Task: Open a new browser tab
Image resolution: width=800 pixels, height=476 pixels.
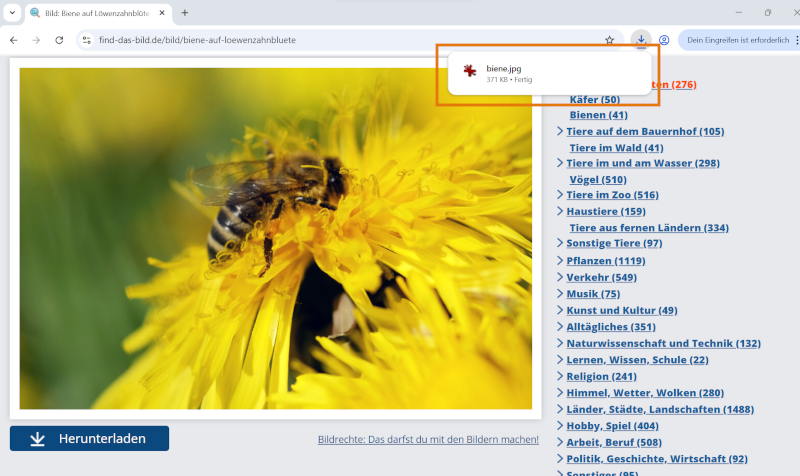Action: coord(185,12)
